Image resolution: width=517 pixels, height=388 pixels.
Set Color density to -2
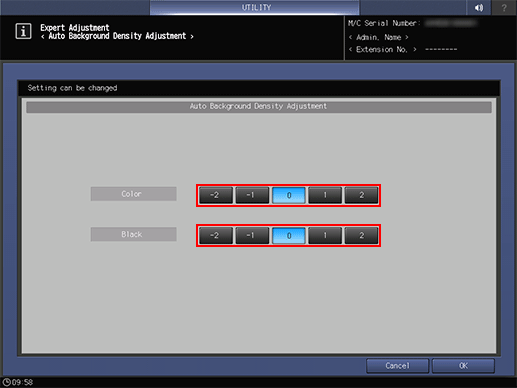point(216,195)
